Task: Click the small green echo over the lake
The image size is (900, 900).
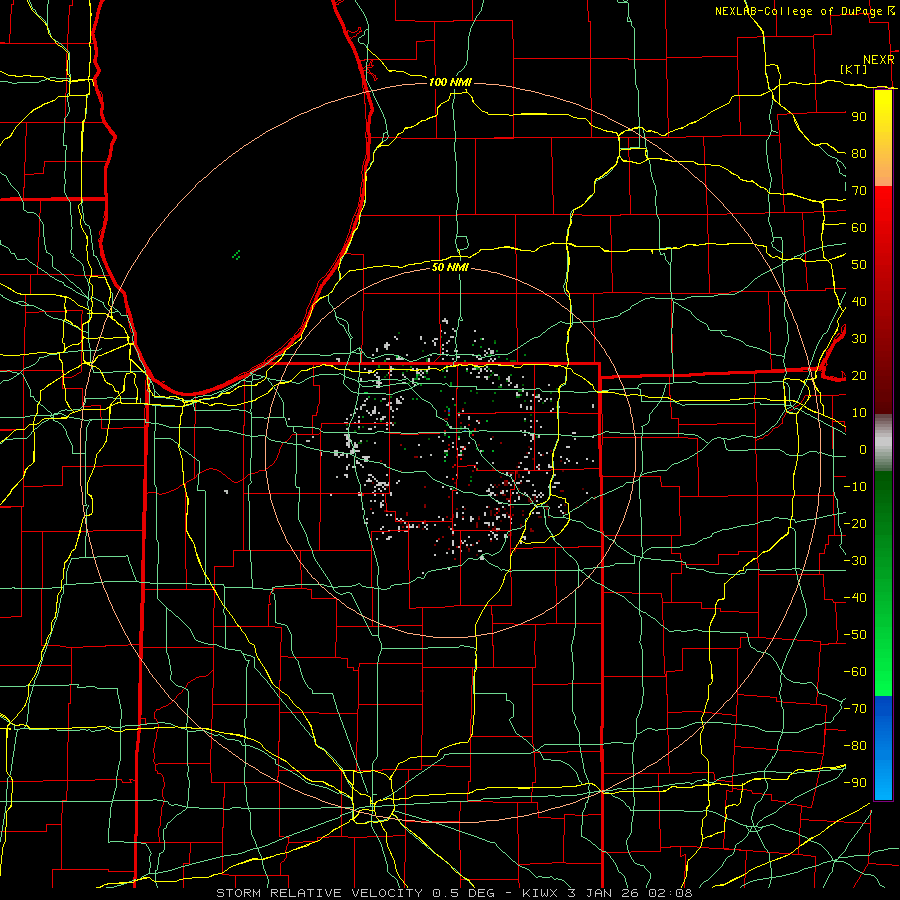Action: (236, 255)
